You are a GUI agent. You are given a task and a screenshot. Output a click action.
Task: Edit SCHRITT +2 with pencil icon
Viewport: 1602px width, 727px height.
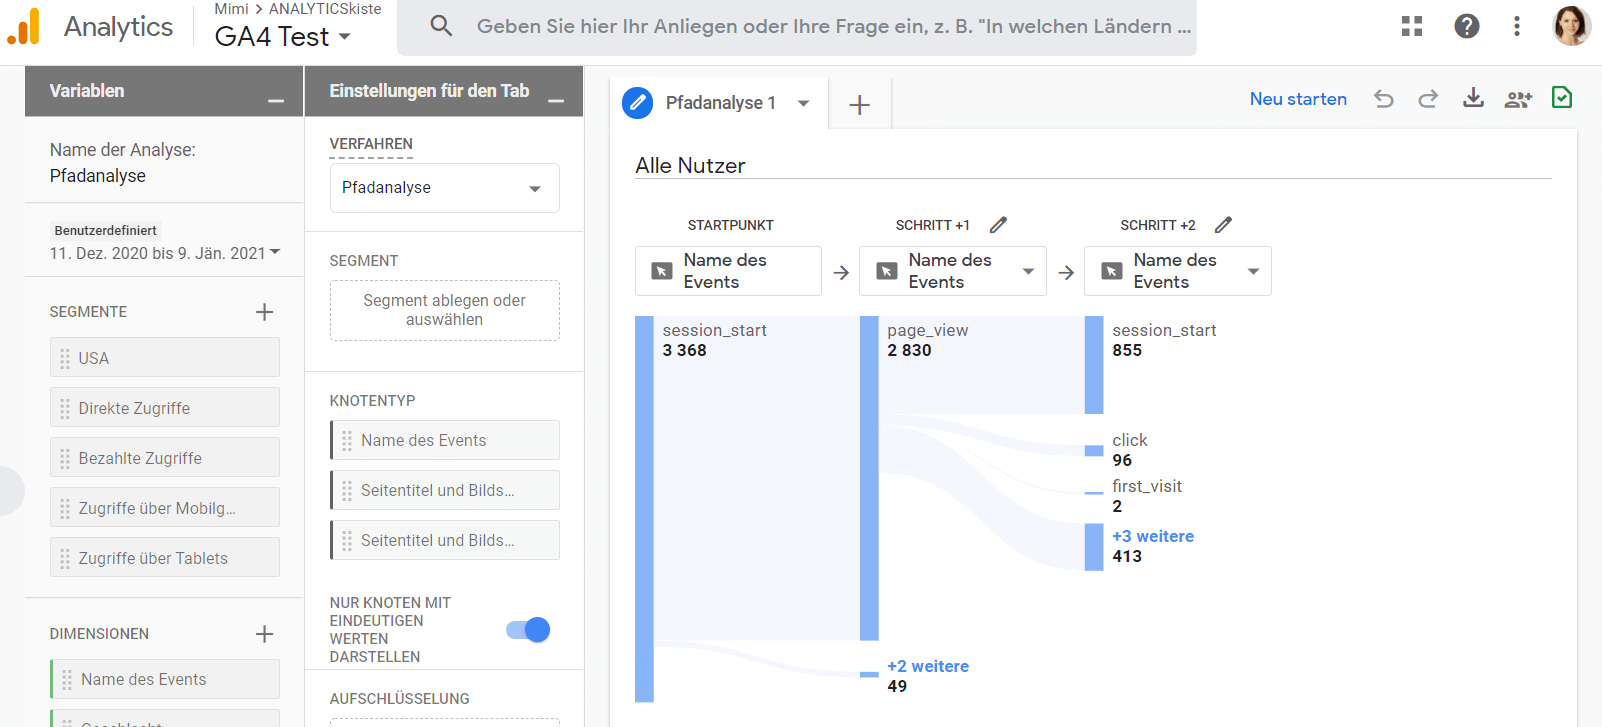pos(1223,225)
